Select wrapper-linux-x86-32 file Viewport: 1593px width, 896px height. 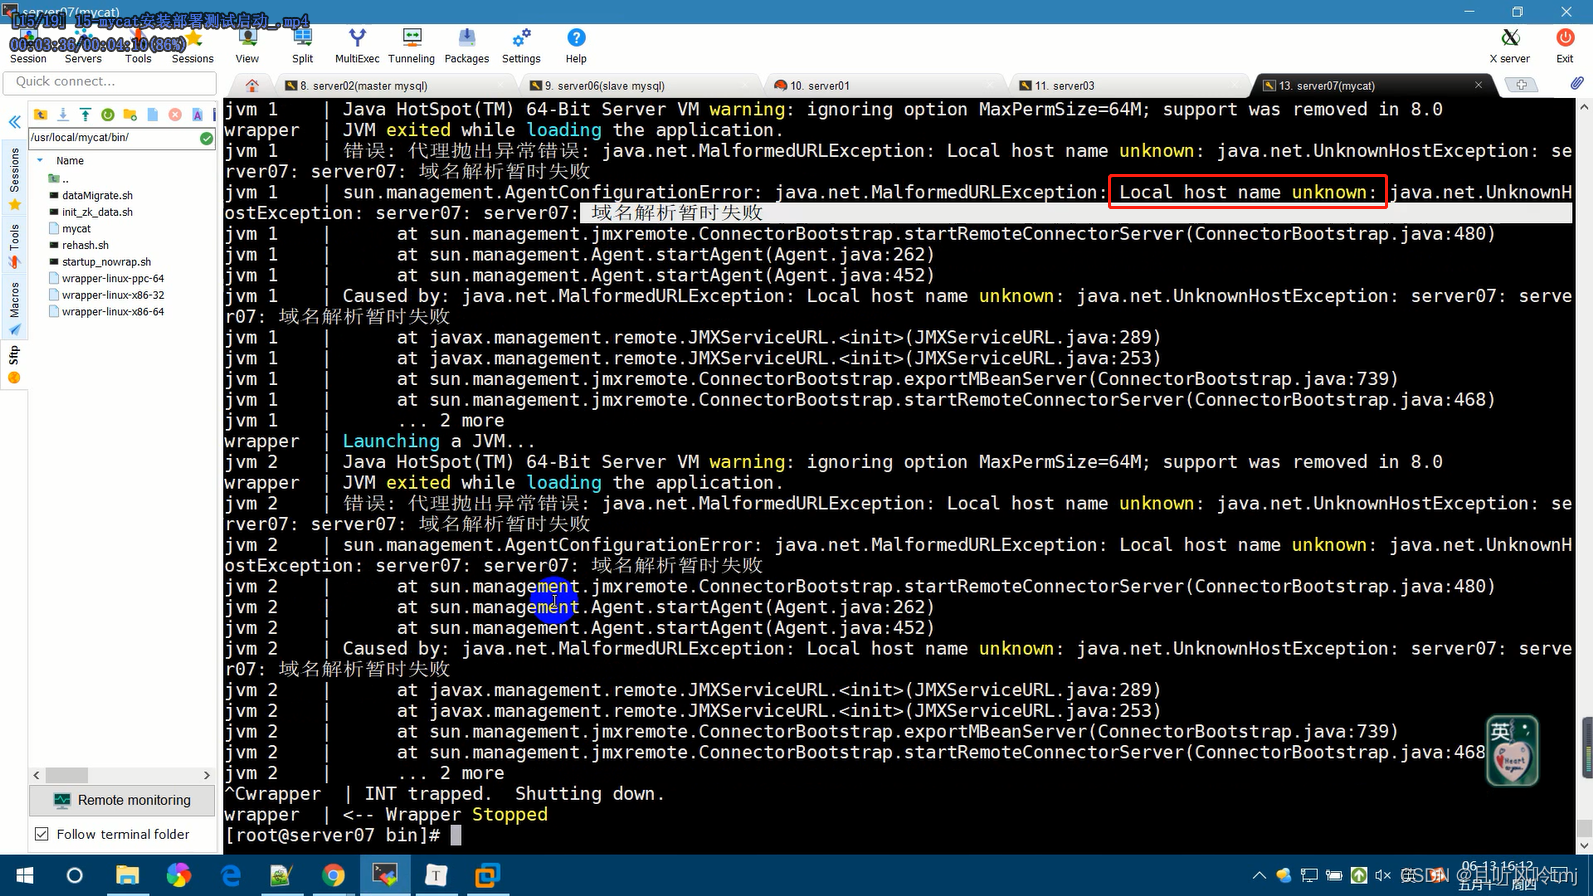click(106, 295)
